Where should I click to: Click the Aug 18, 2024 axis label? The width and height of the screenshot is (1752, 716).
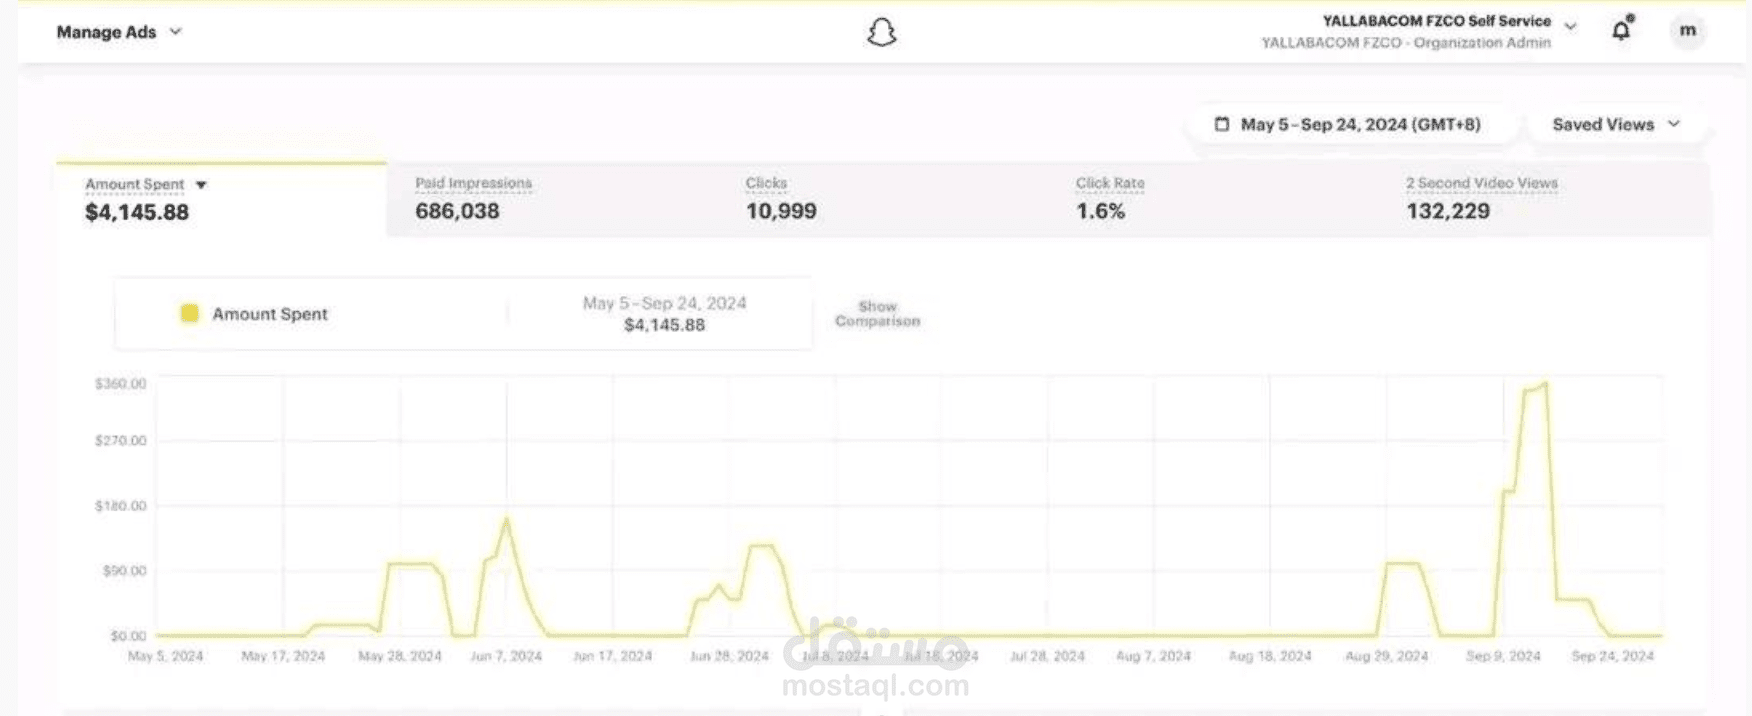1270,656
